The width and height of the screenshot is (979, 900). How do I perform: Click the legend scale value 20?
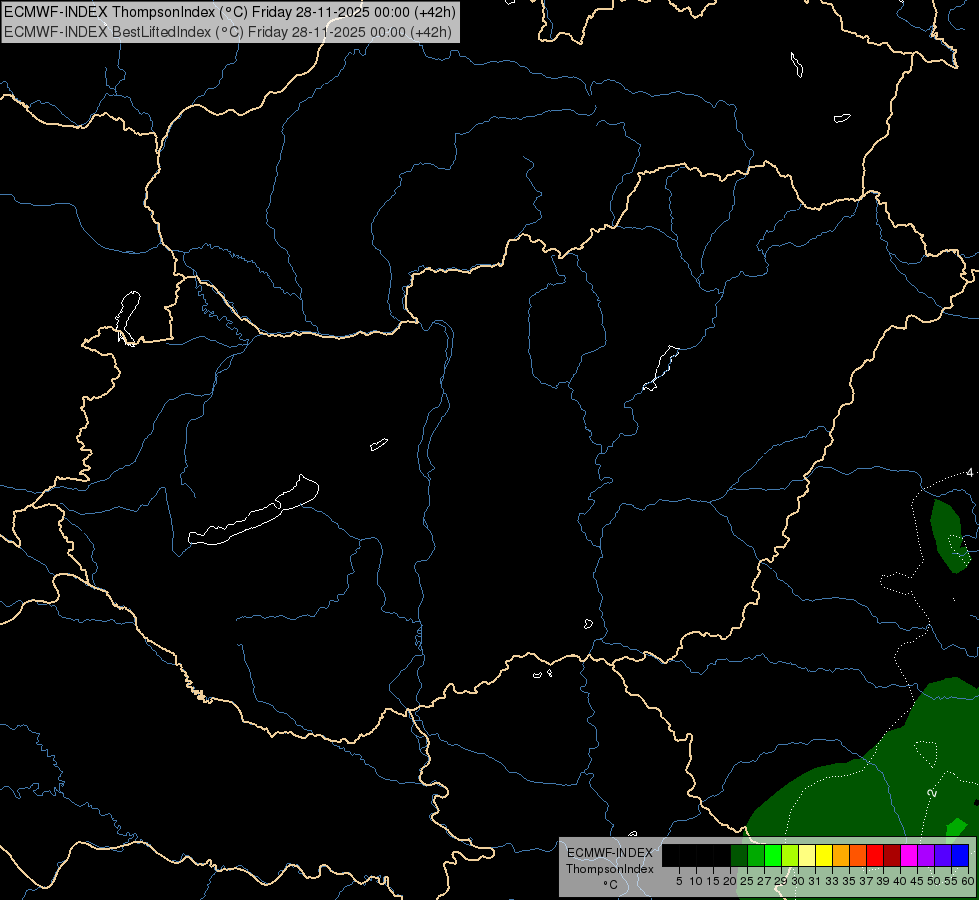click(730, 881)
